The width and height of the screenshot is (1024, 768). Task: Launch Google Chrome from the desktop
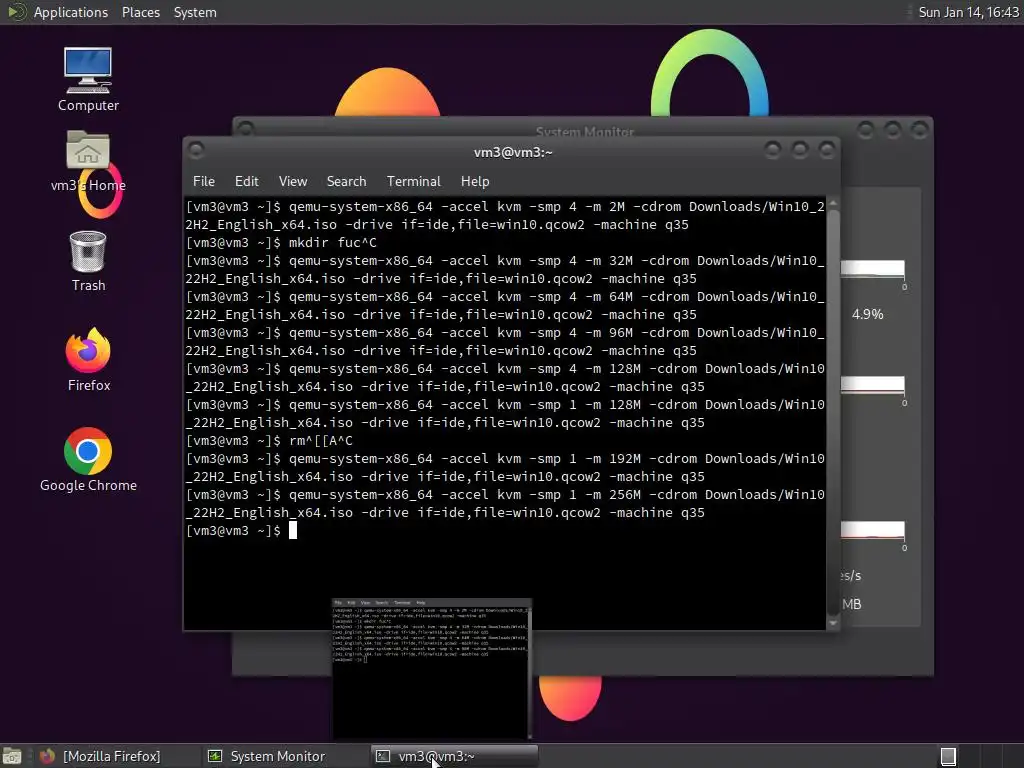(88, 459)
